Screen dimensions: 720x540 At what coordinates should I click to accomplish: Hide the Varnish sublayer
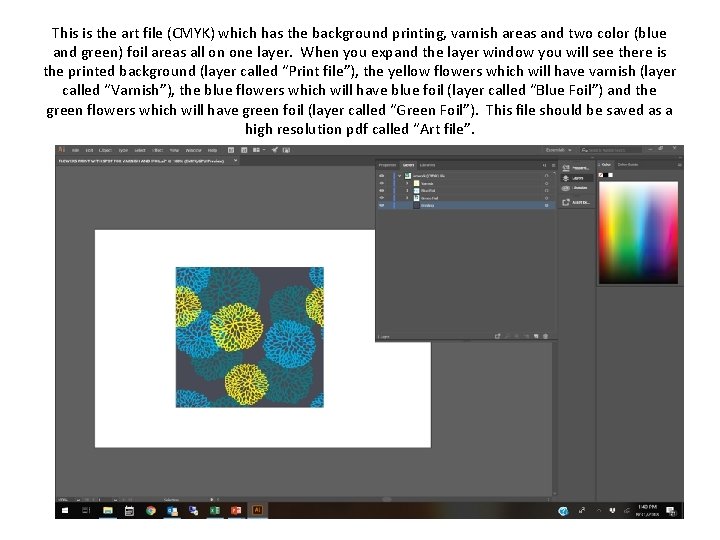(x=382, y=183)
